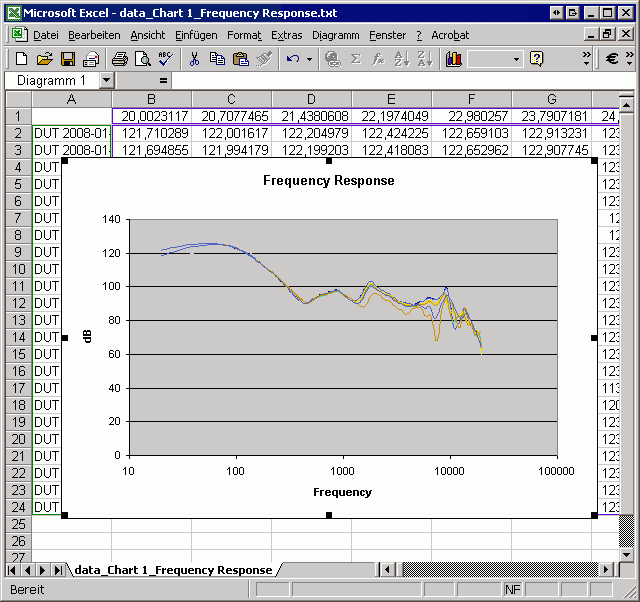Image resolution: width=640 pixels, height=602 pixels.
Task: Save the workbook with the floppy icon
Action: pos(68,59)
